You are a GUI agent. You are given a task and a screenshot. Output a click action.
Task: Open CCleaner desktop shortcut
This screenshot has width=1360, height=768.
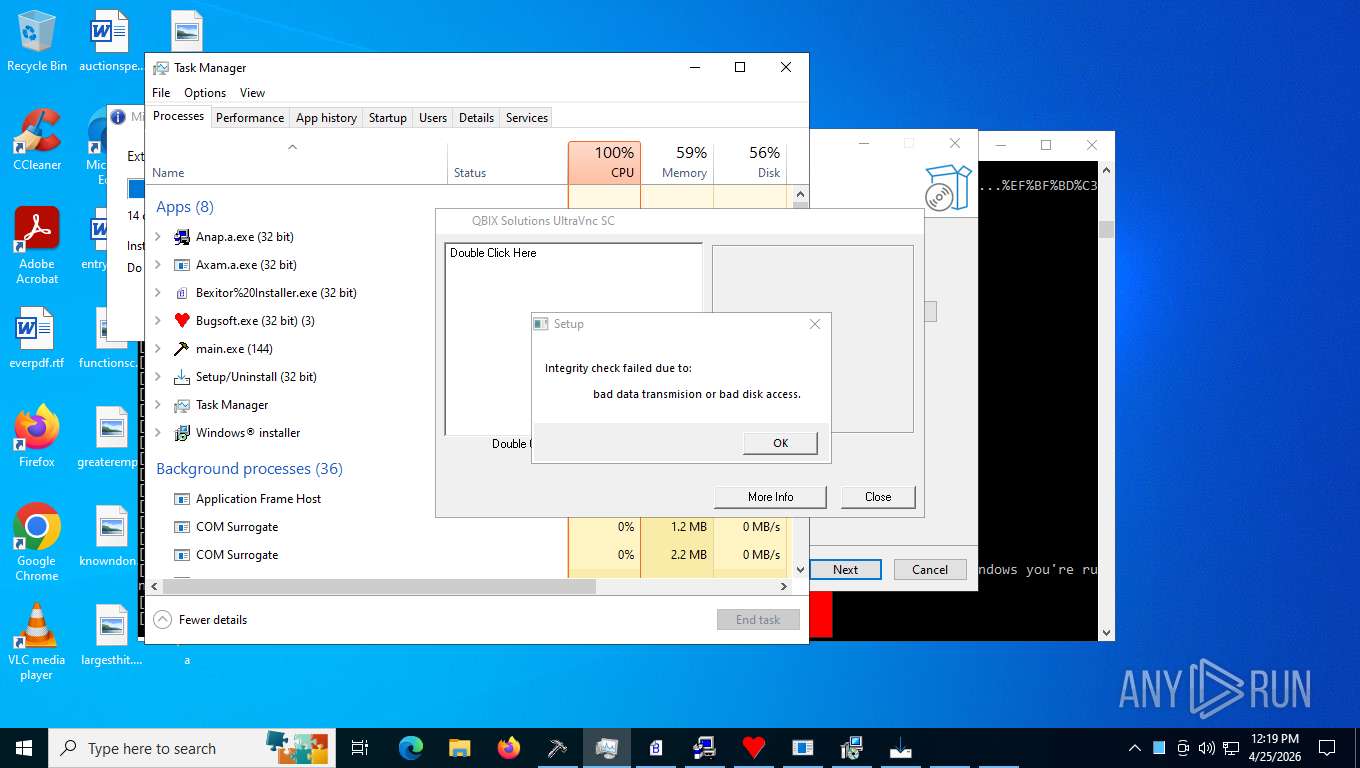click(x=37, y=140)
